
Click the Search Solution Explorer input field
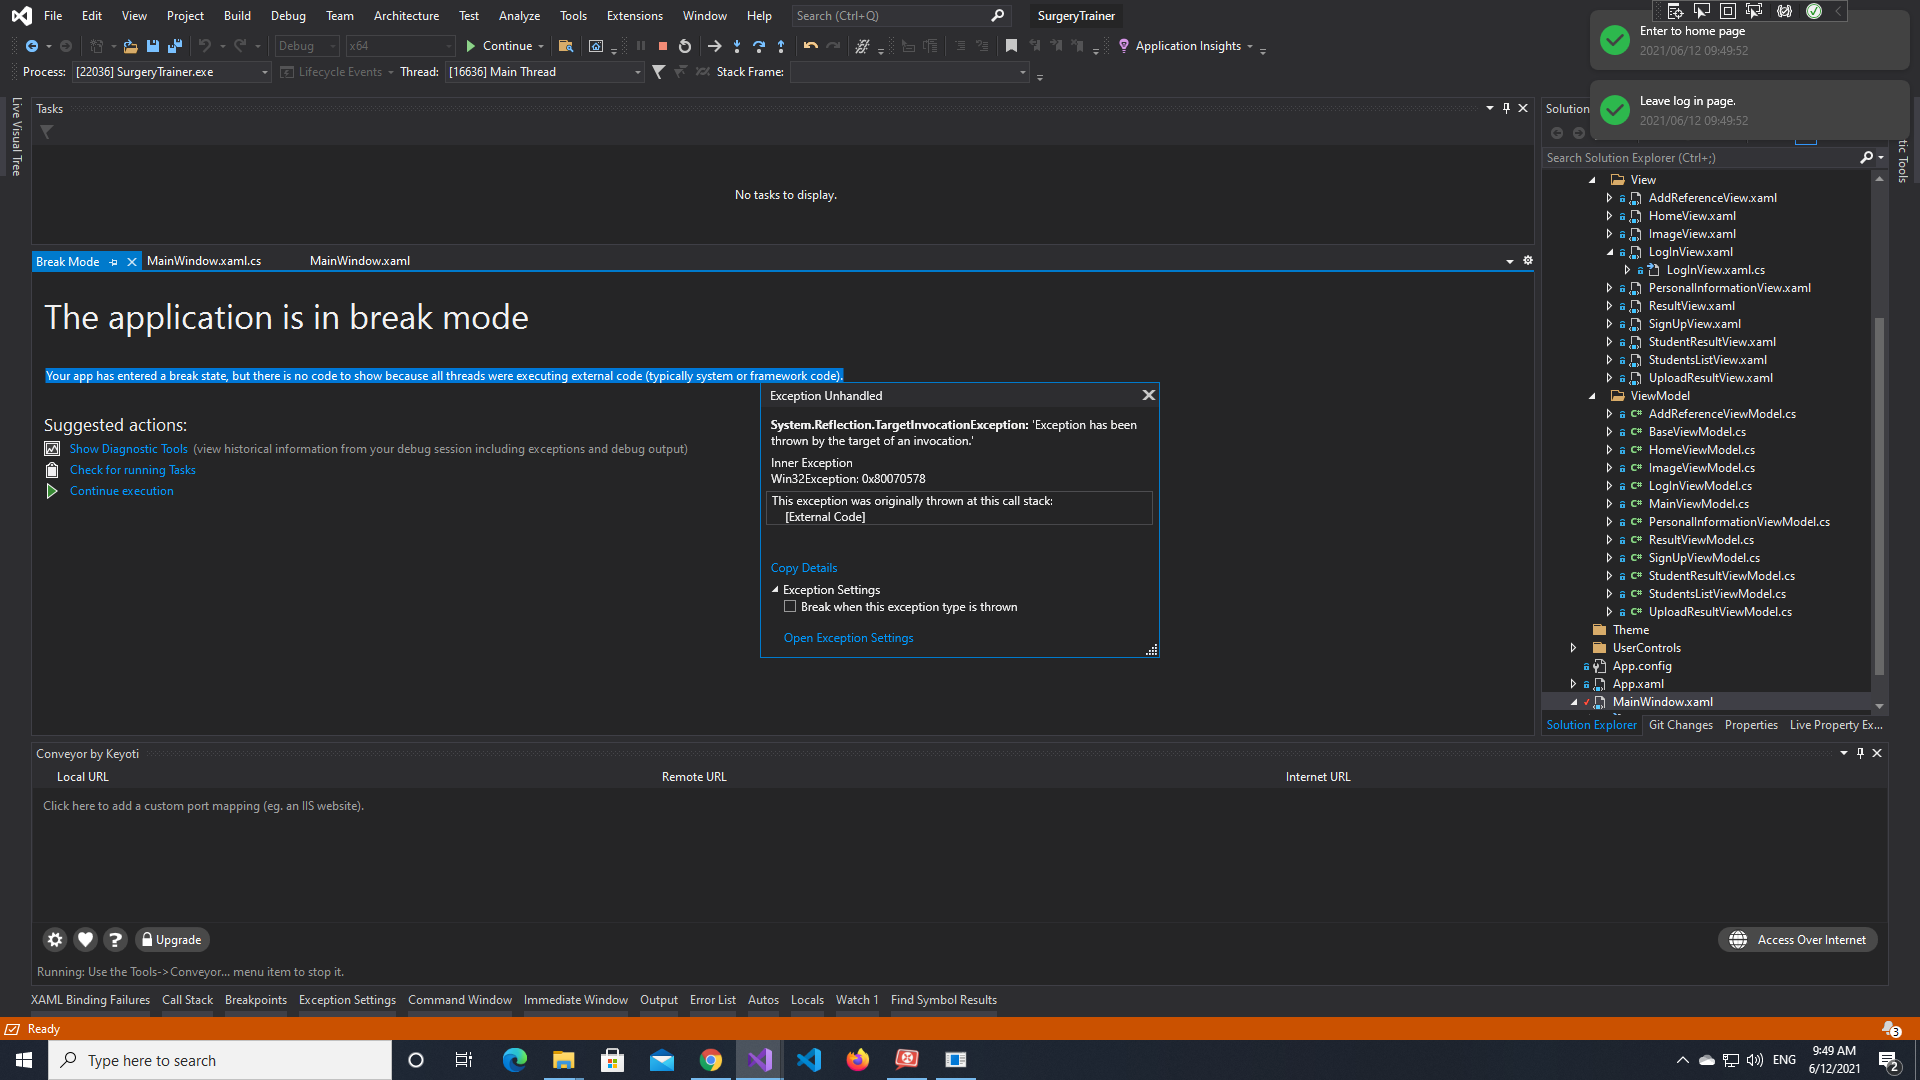tap(1700, 157)
